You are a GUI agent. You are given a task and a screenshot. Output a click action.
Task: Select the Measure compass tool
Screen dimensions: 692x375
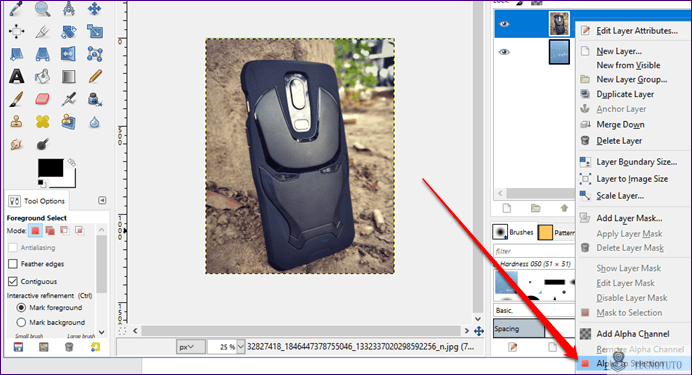pos(68,9)
